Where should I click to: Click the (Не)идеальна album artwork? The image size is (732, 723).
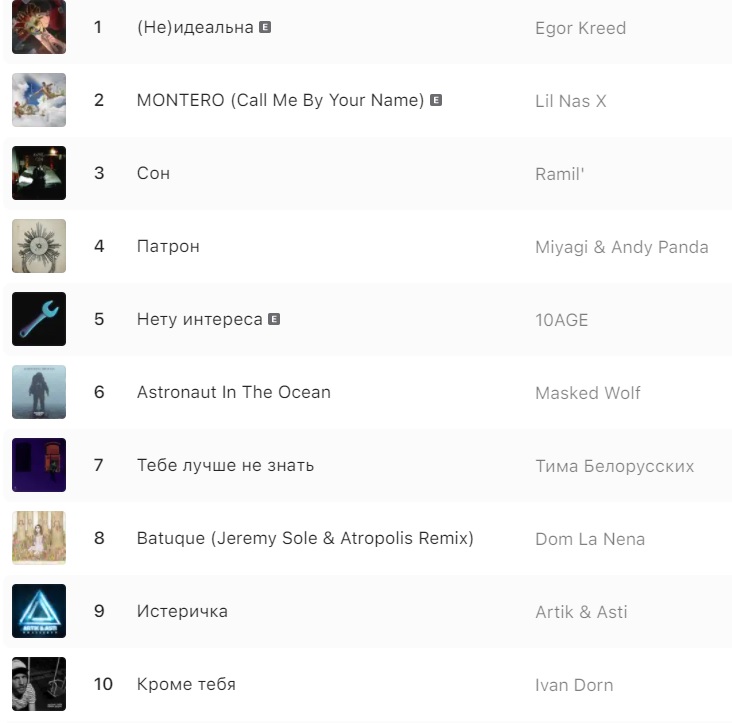click(x=39, y=27)
